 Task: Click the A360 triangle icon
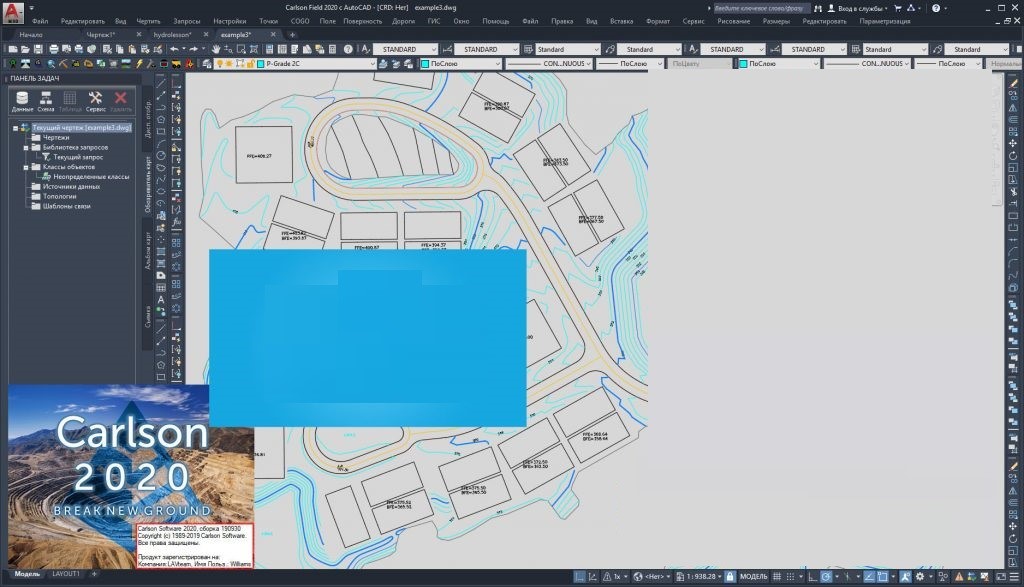[911, 8]
